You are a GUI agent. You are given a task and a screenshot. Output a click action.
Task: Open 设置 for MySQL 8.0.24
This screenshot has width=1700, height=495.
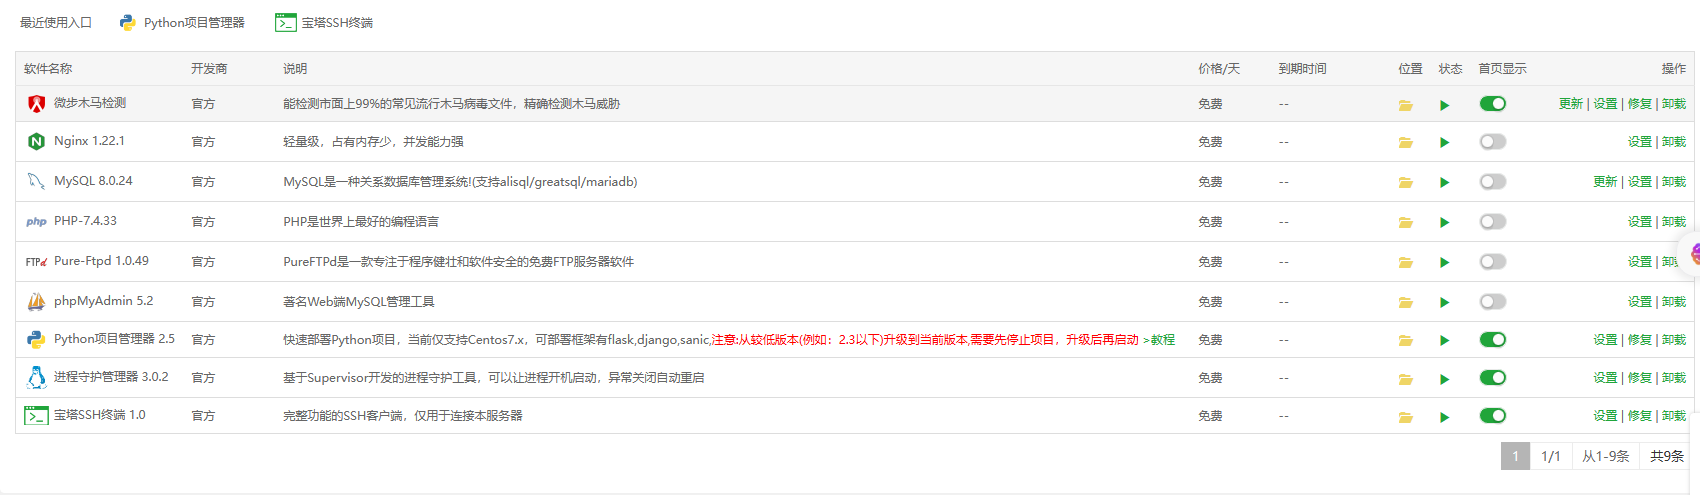pos(1640,182)
